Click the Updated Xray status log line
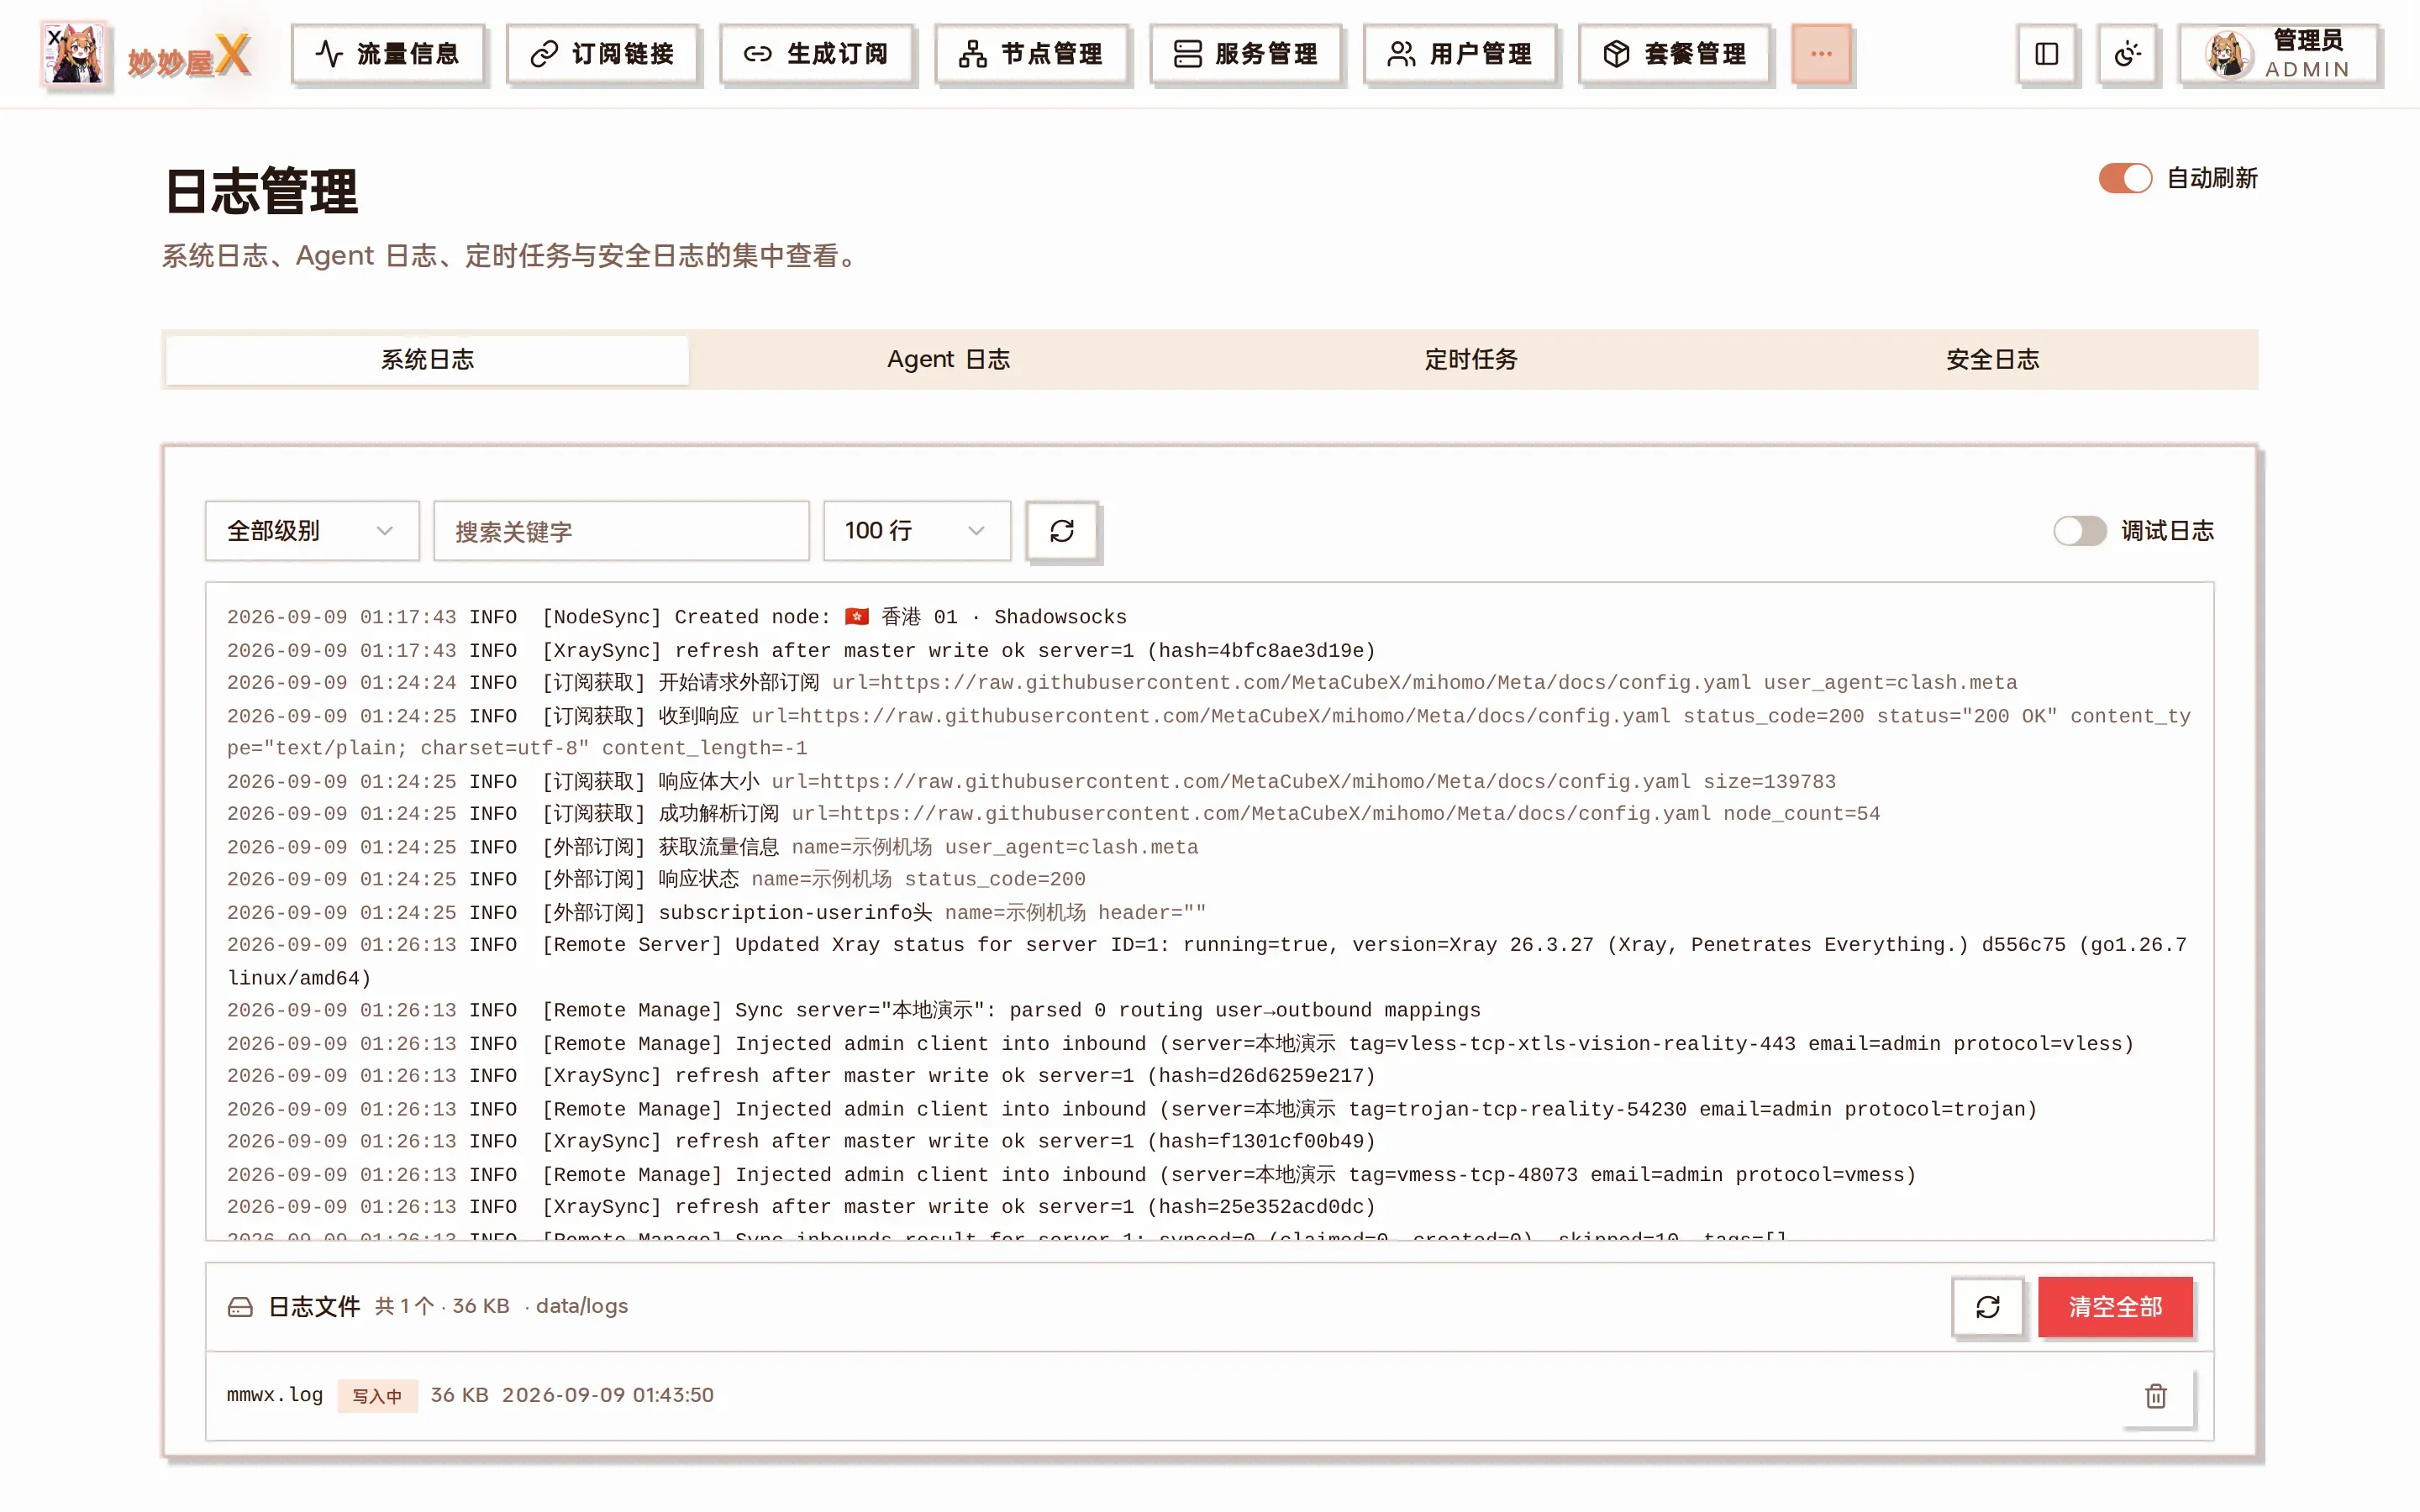Image resolution: width=2420 pixels, height=1512 pixels. tap(1207, 961)
